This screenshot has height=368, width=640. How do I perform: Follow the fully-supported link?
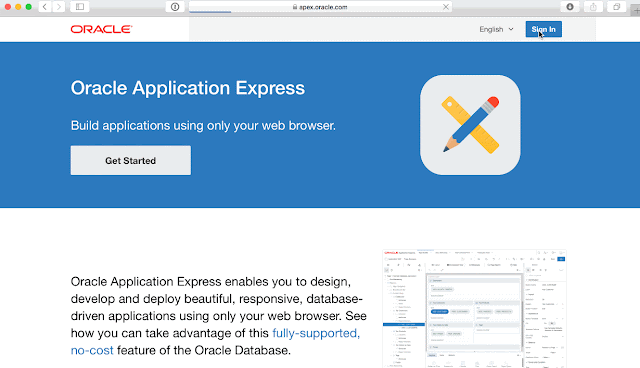point(316,333)
